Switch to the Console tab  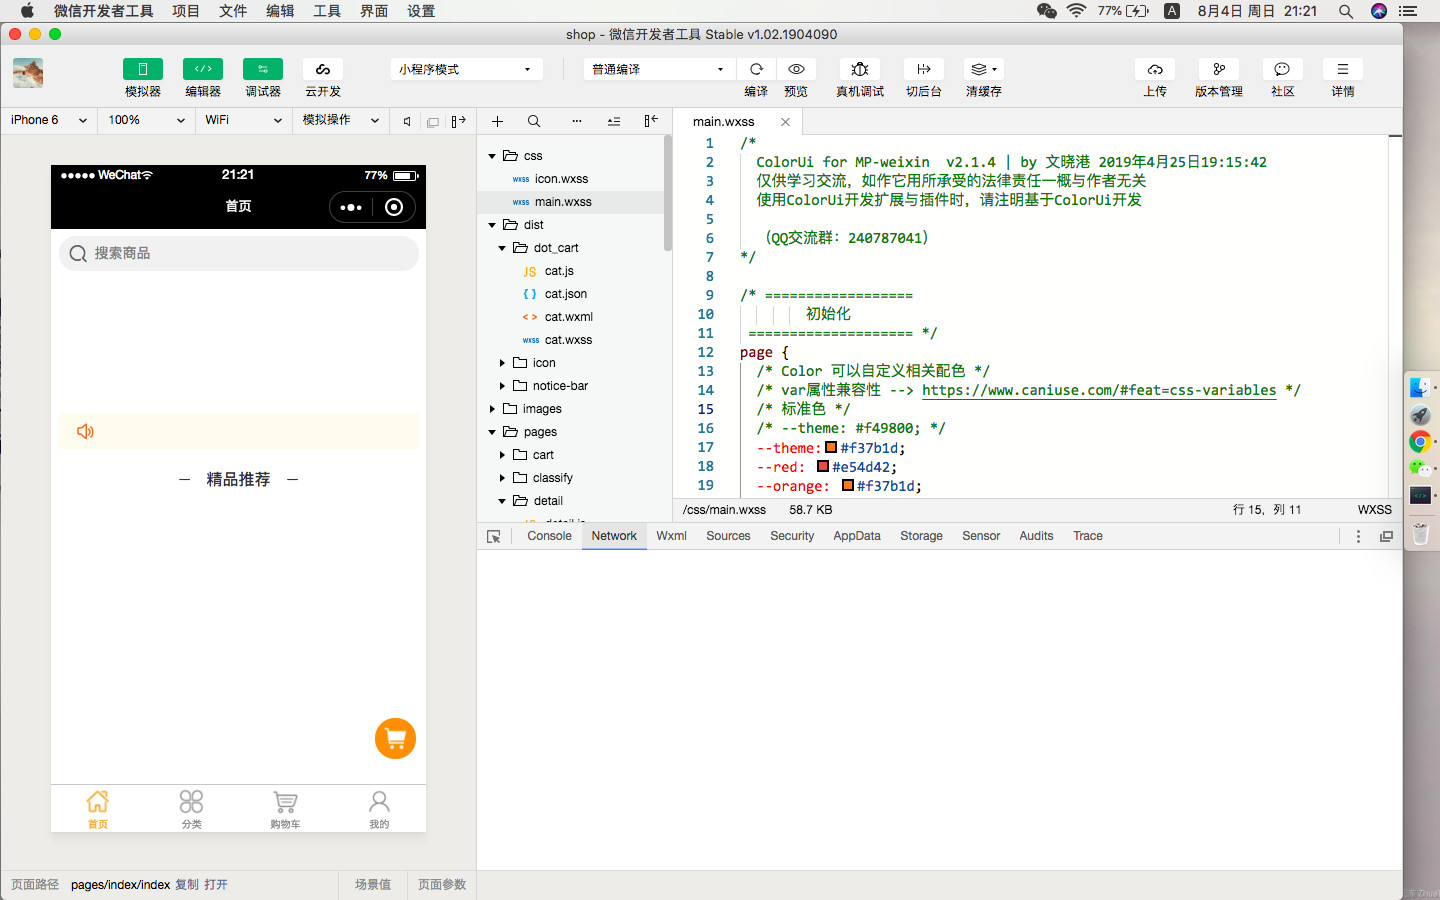pos(549,536)
